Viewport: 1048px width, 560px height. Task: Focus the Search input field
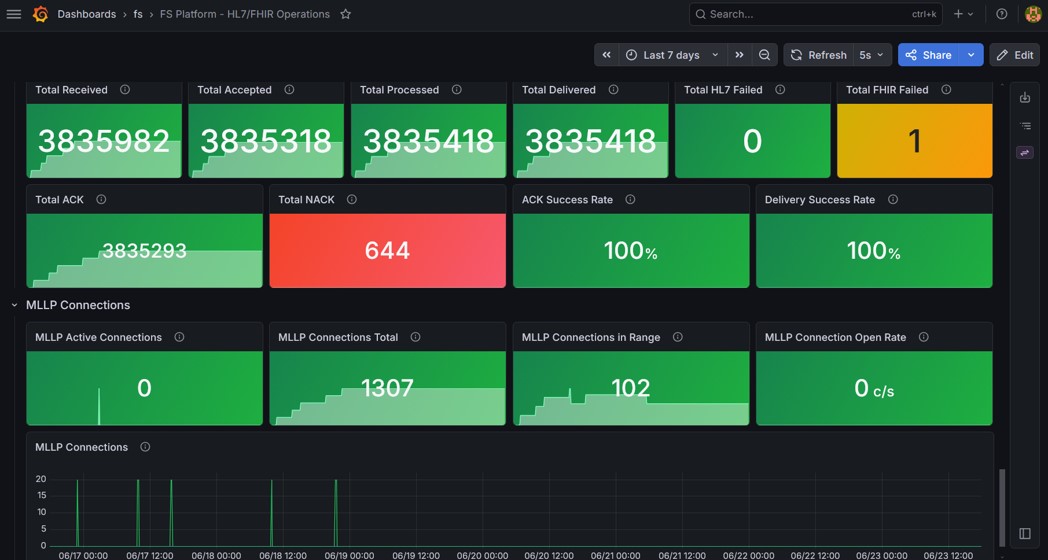click(815, 14)
